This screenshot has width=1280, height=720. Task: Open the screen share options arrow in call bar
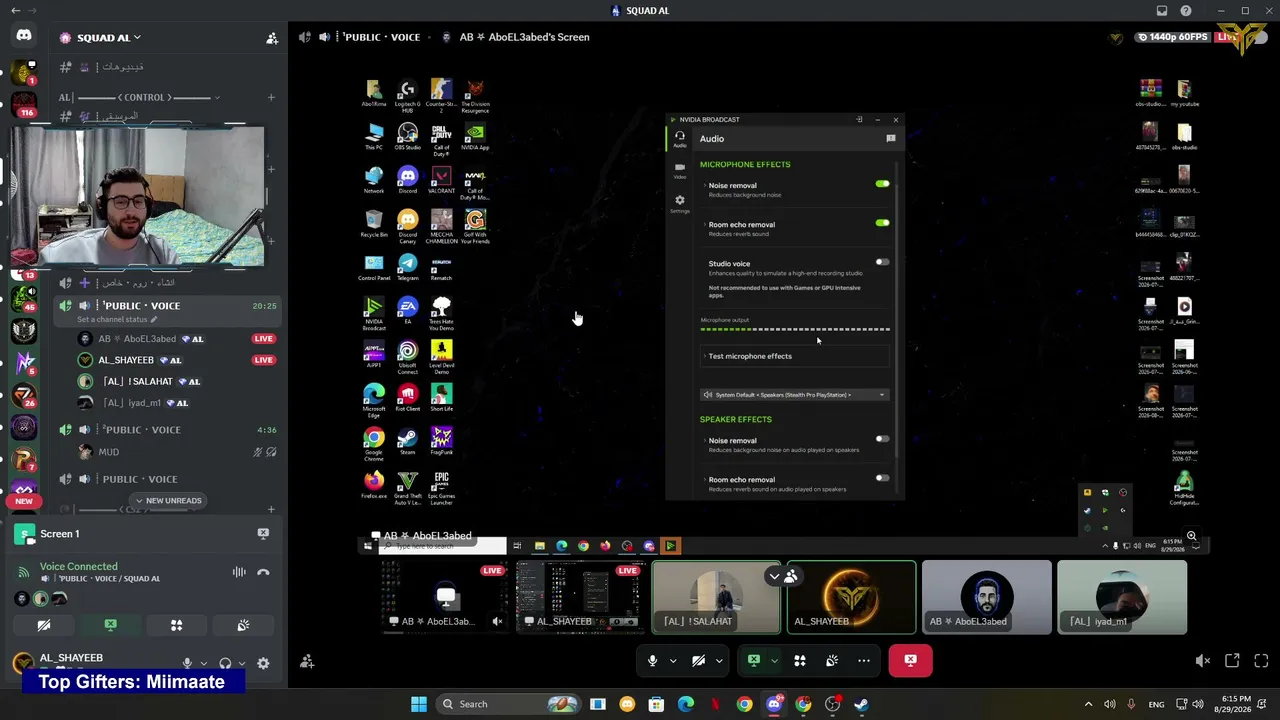(x=774, y=661)
